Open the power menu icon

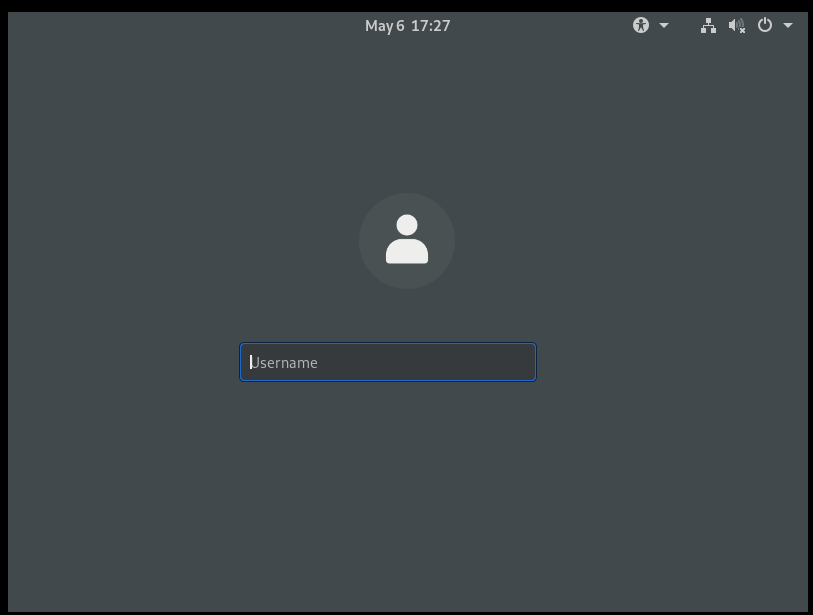[765, 25]
